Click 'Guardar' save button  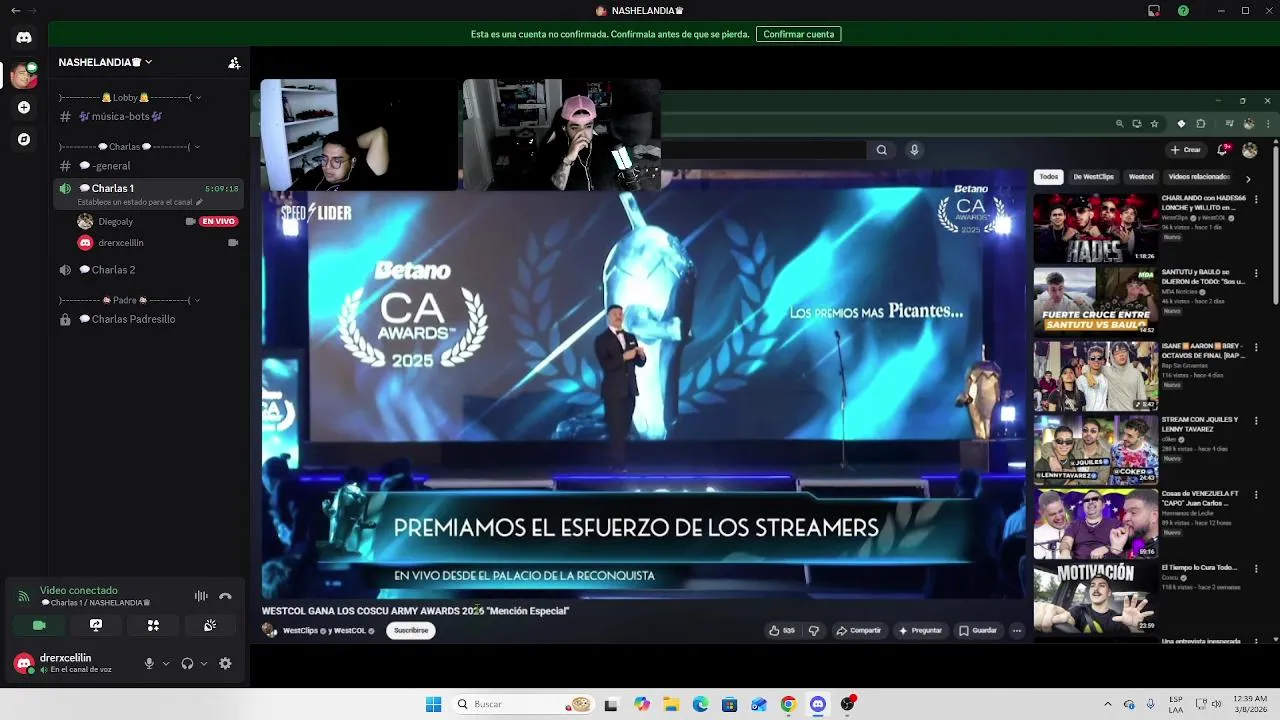coord(978,631)
